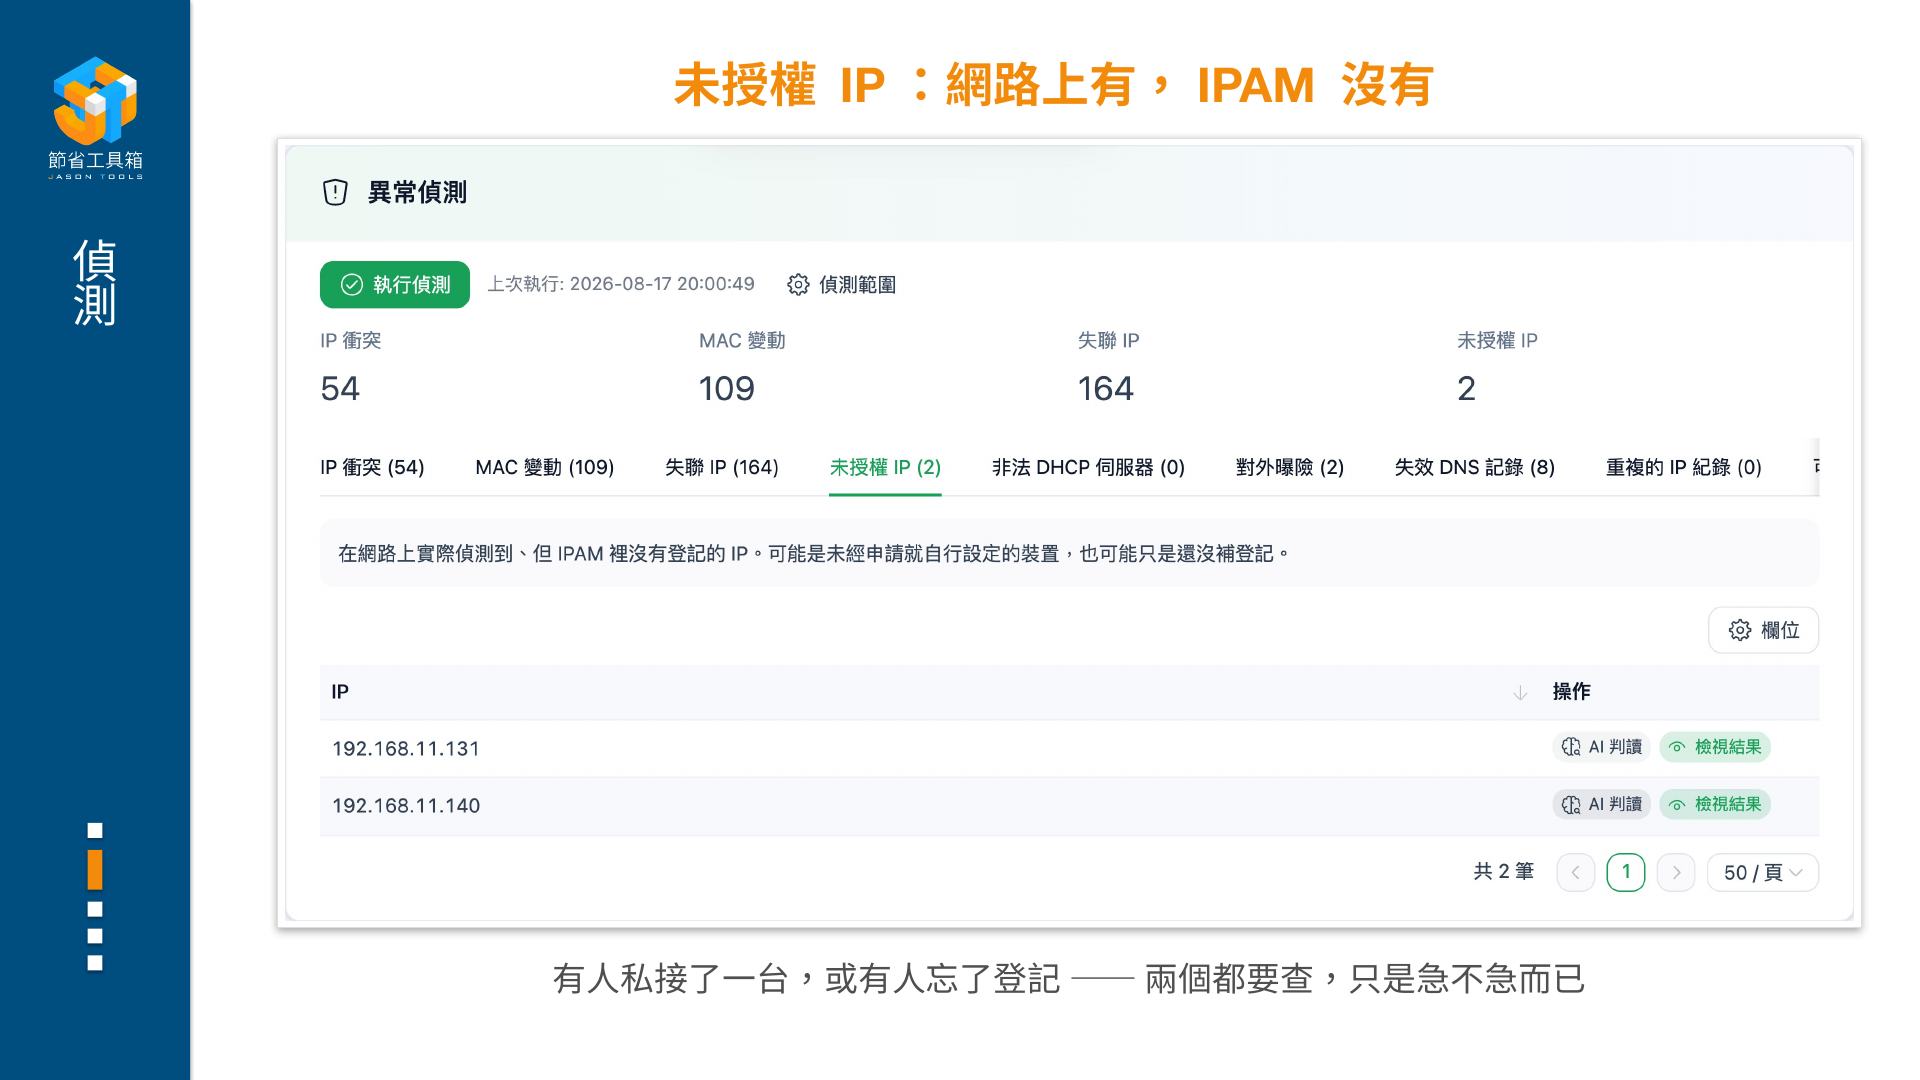The height and width of the screenshot is (1080, 1920).
Task: Click the gear icon in 欄位 button
Action: pos(1740,630)
